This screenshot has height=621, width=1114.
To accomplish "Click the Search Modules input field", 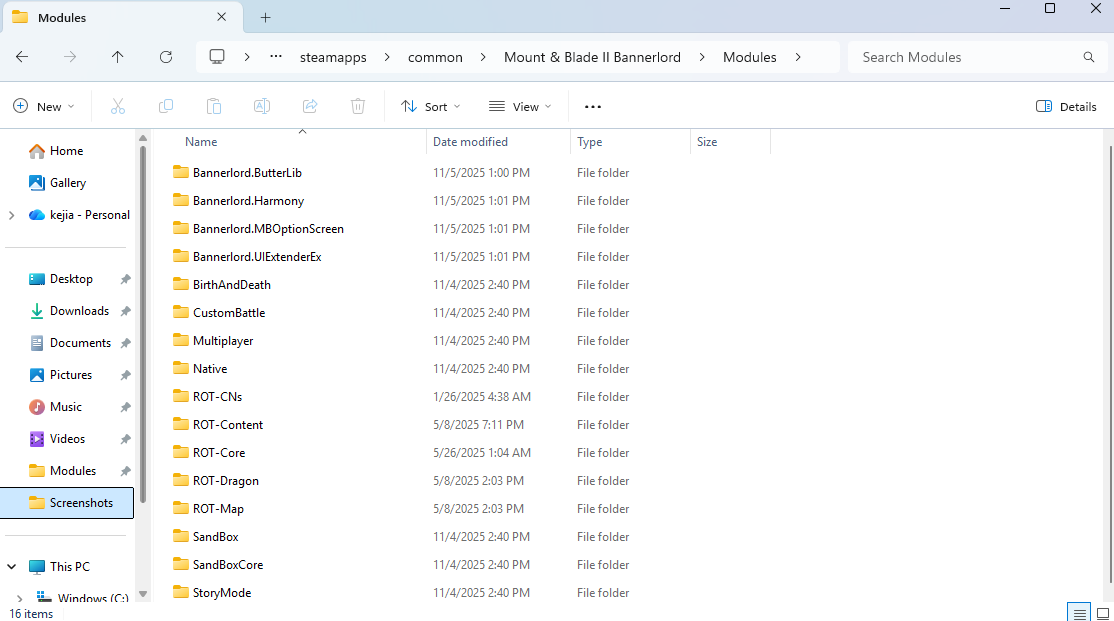I will [965, 57].
